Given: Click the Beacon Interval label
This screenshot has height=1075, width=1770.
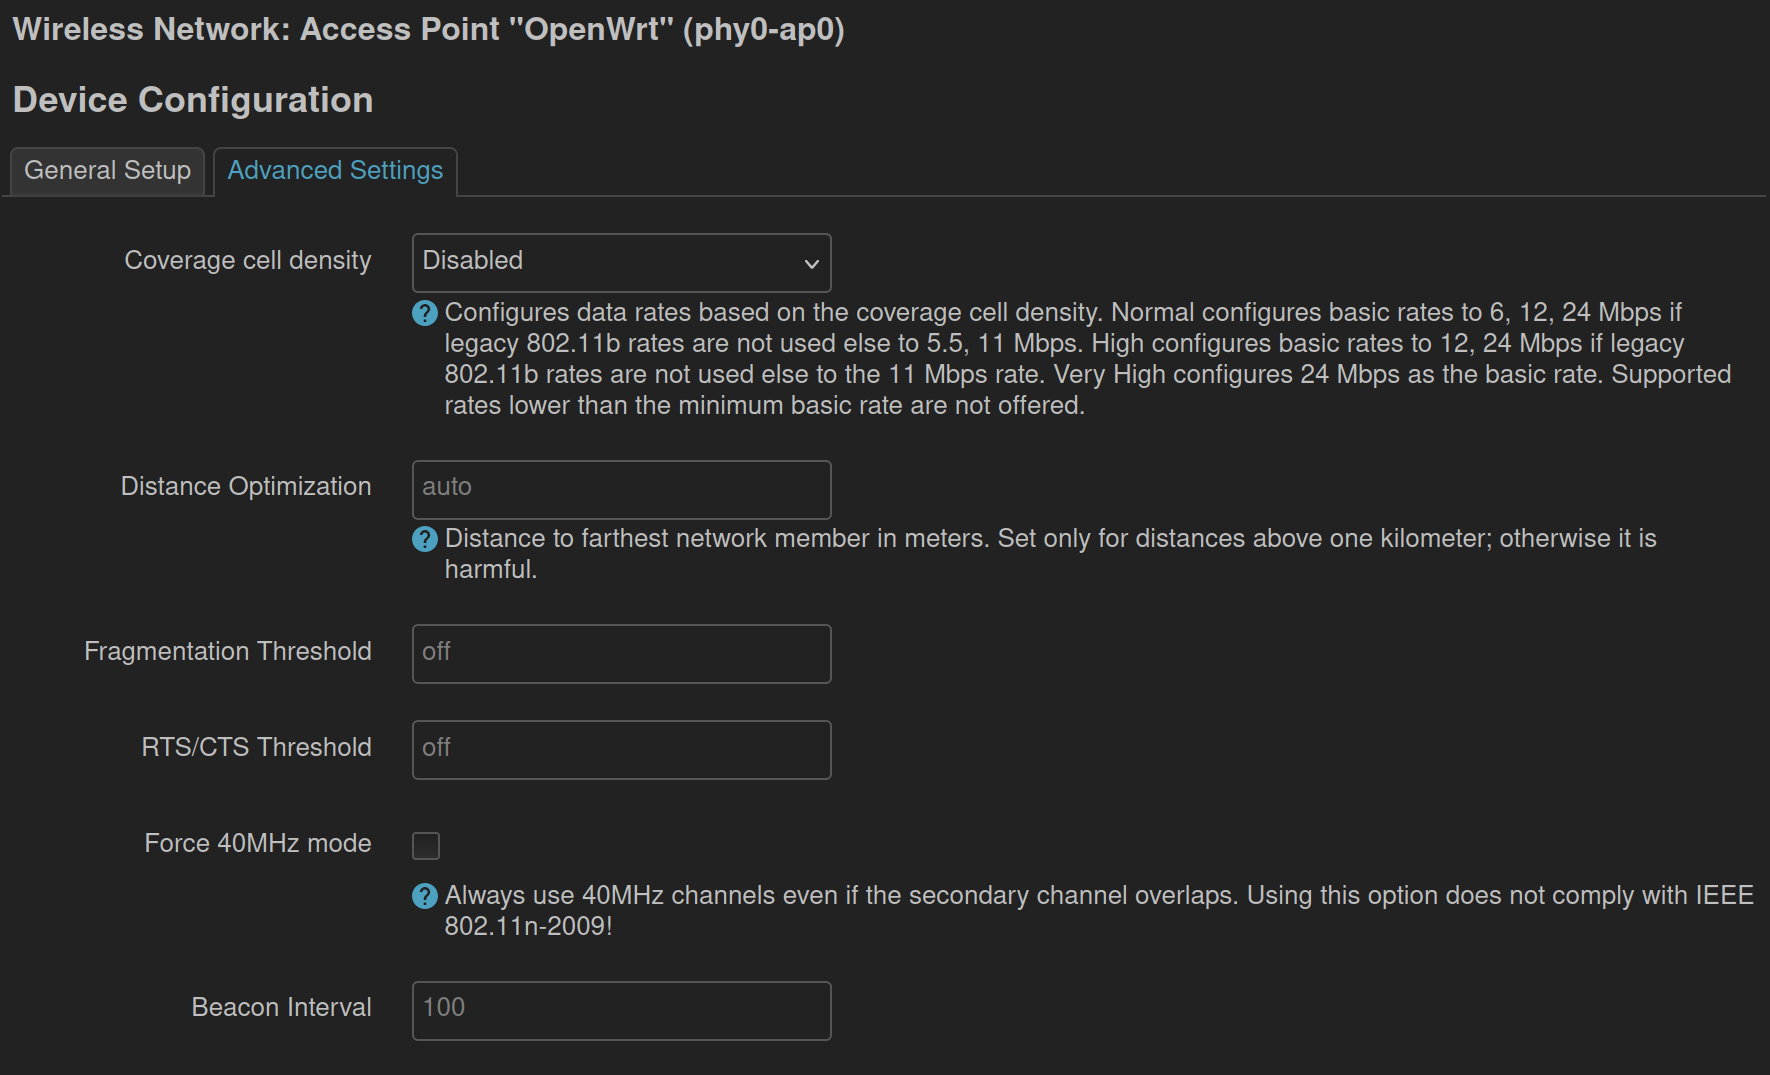Looking at the screenshot, I should coord(282,1007).
